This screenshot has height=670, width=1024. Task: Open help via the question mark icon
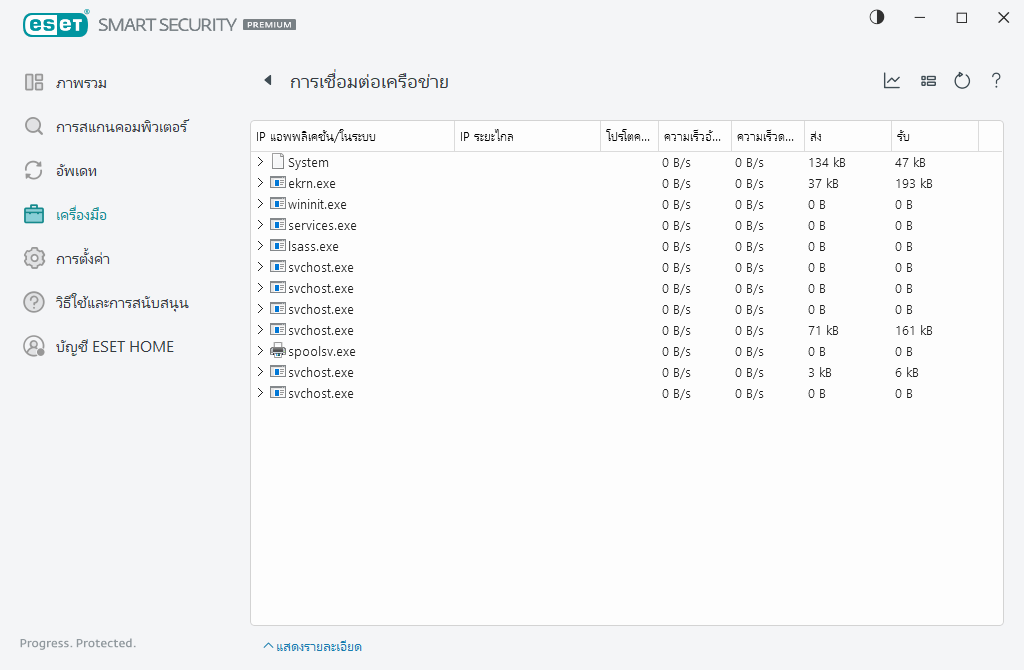995,81
